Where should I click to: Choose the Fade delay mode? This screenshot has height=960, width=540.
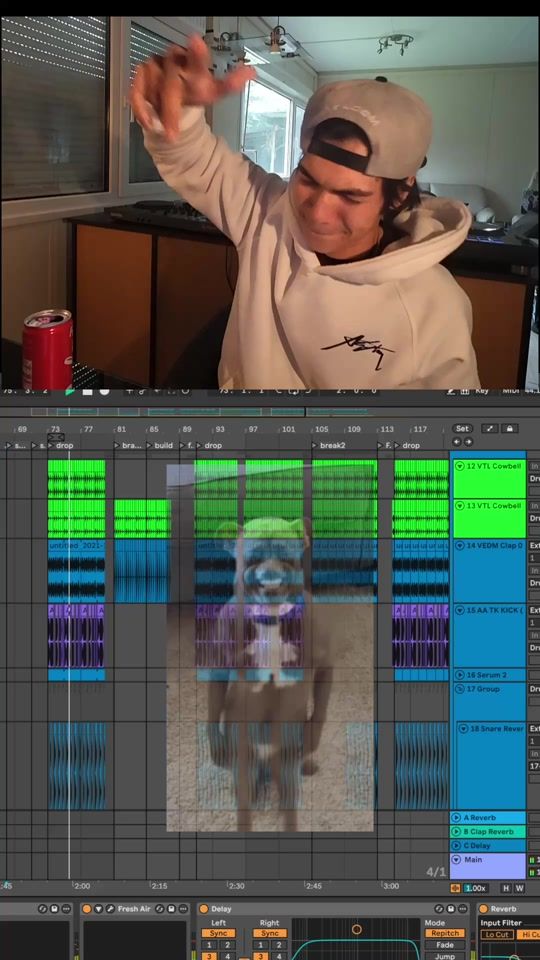coord(445,945)
